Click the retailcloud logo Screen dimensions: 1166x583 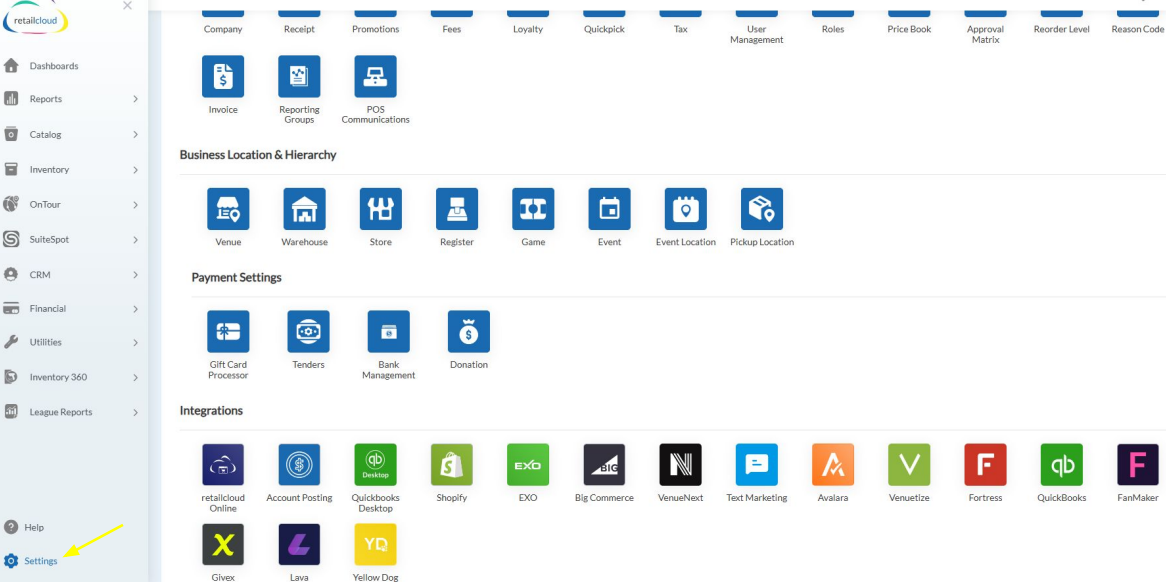pyautogui.click(x=35, y=20)
